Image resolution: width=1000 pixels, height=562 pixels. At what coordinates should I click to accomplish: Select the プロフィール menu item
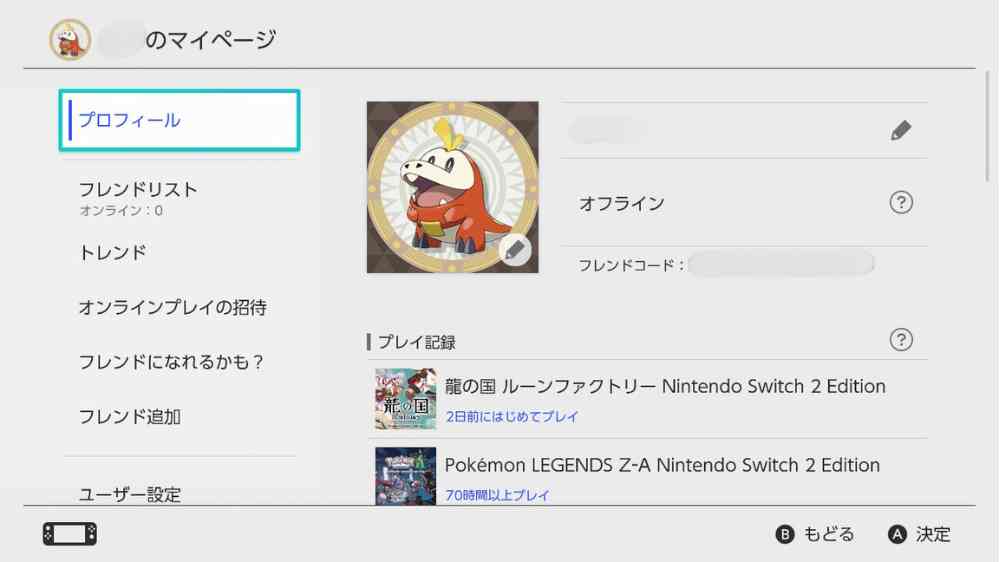click(180, 120)
